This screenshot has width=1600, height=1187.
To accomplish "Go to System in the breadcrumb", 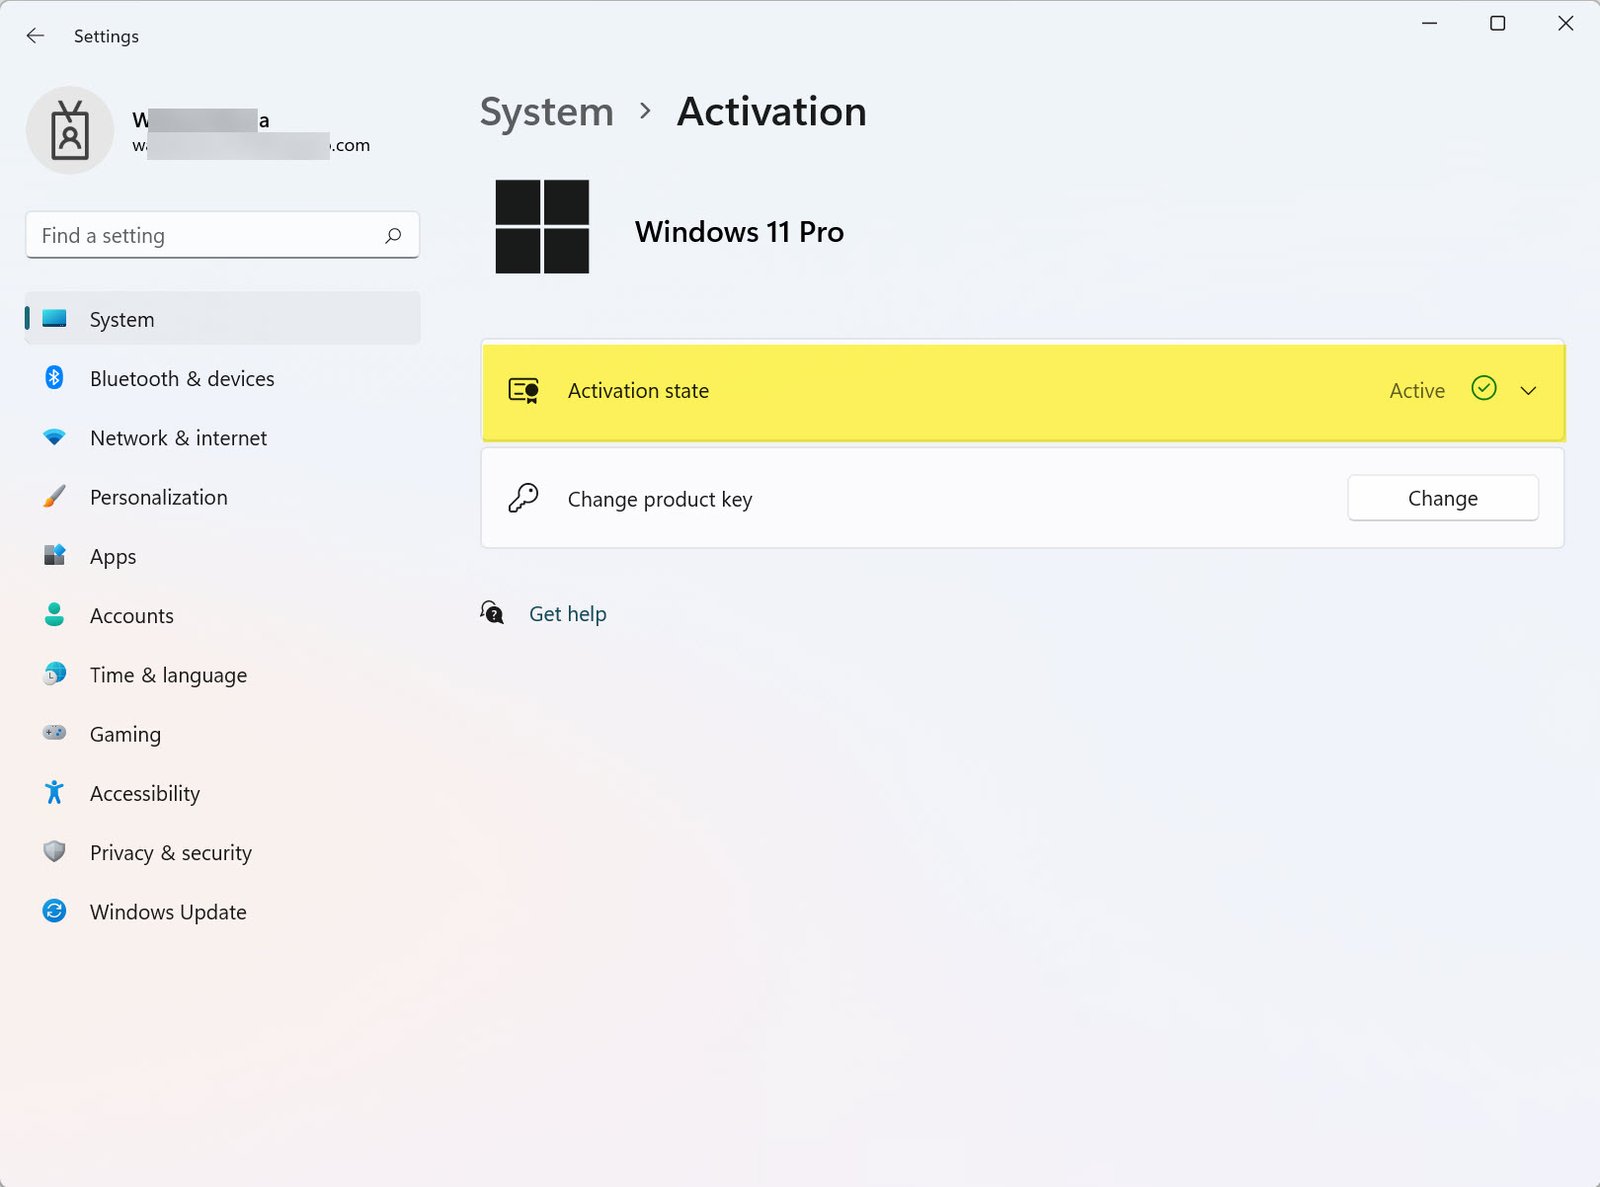I will coord(547,112).
